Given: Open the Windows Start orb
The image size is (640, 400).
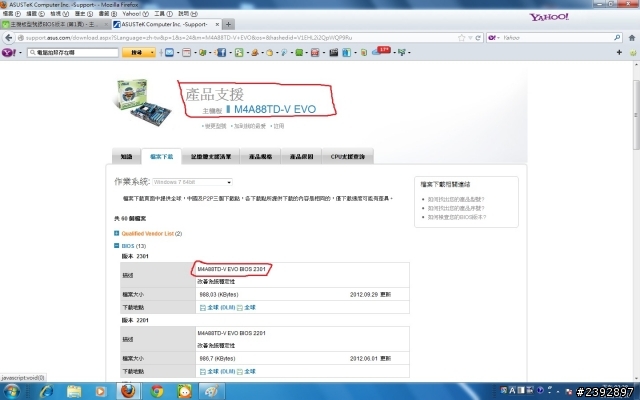Looking at the screenshot, I should [11, 391].
